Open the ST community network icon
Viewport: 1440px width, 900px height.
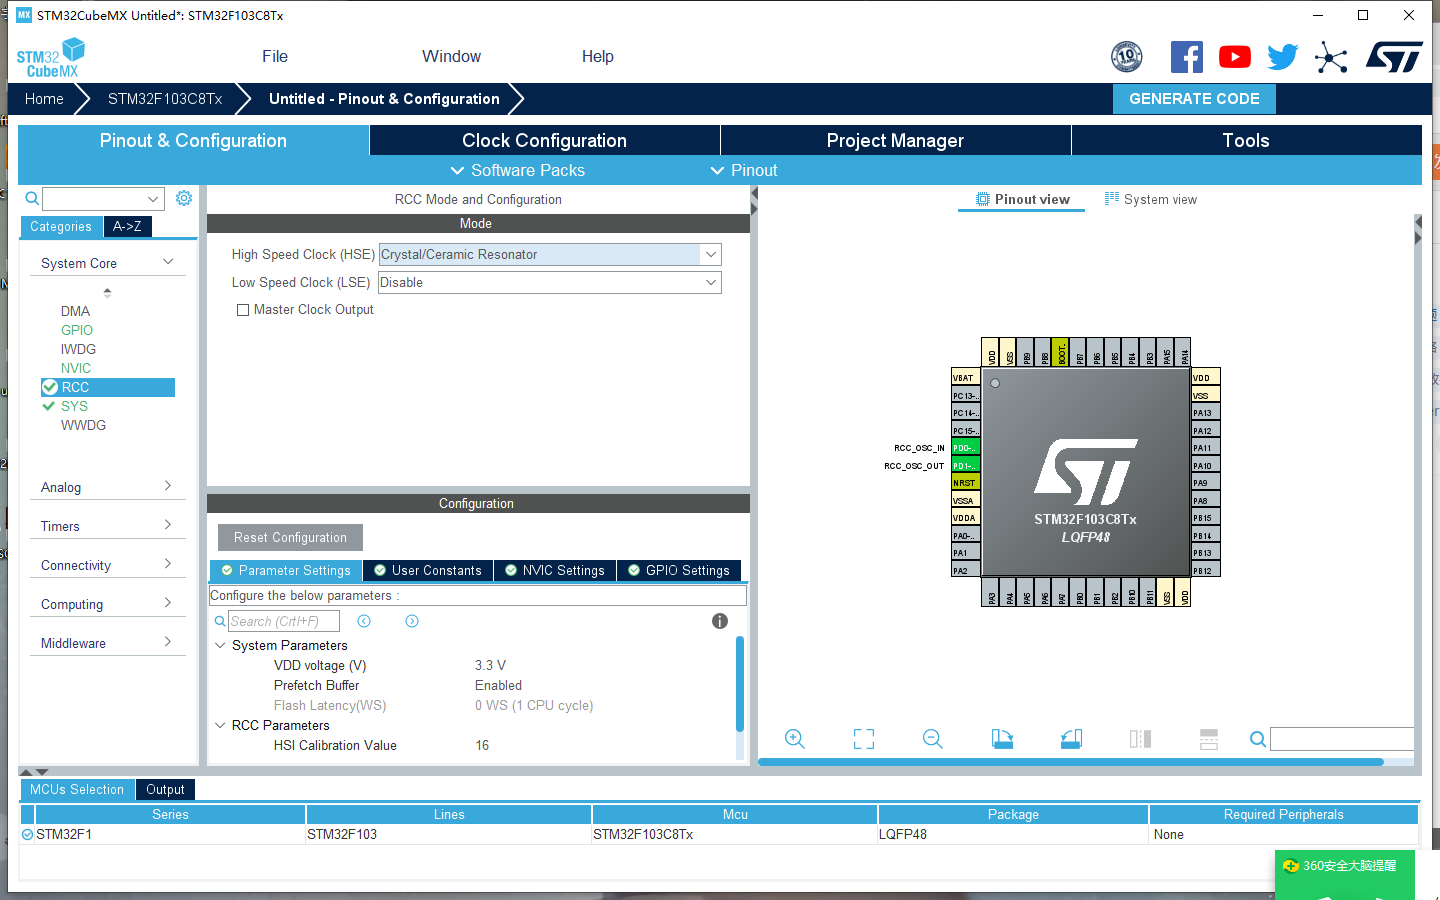click(1331, 57)
